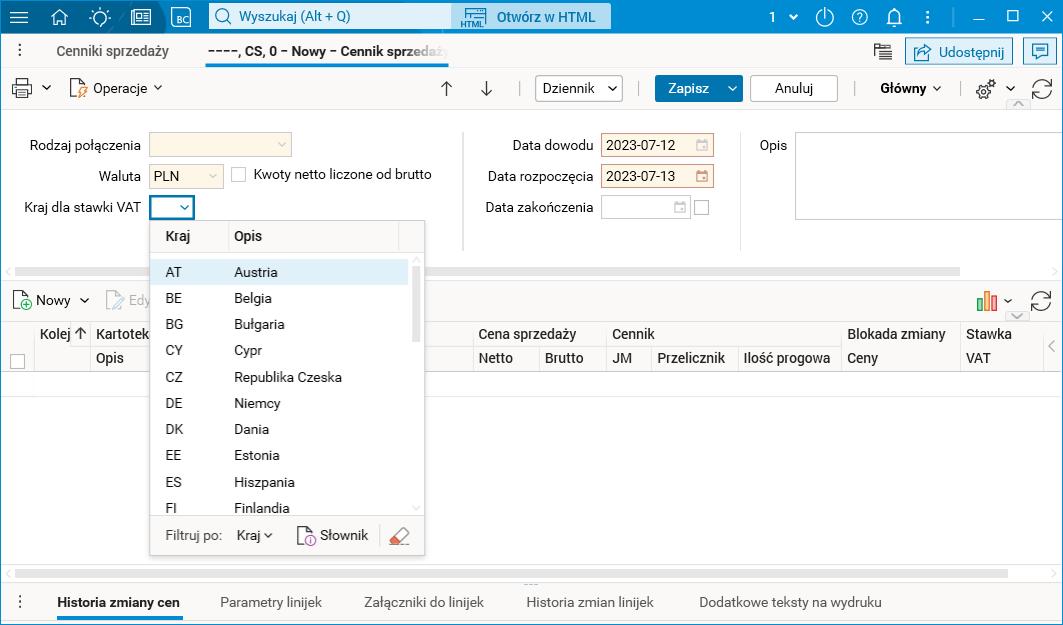The width and height of the screenshot is (1063, 625).
Task: Toggle the Data zakończenia checkbox
Action: tap(702, 207)
